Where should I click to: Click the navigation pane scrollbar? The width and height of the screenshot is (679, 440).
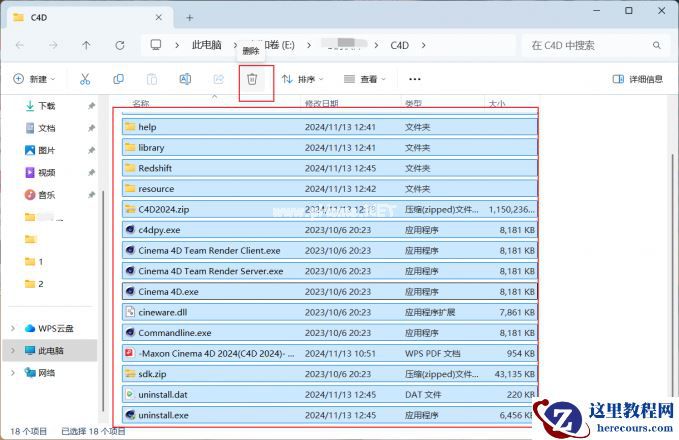tap(103, 301)
